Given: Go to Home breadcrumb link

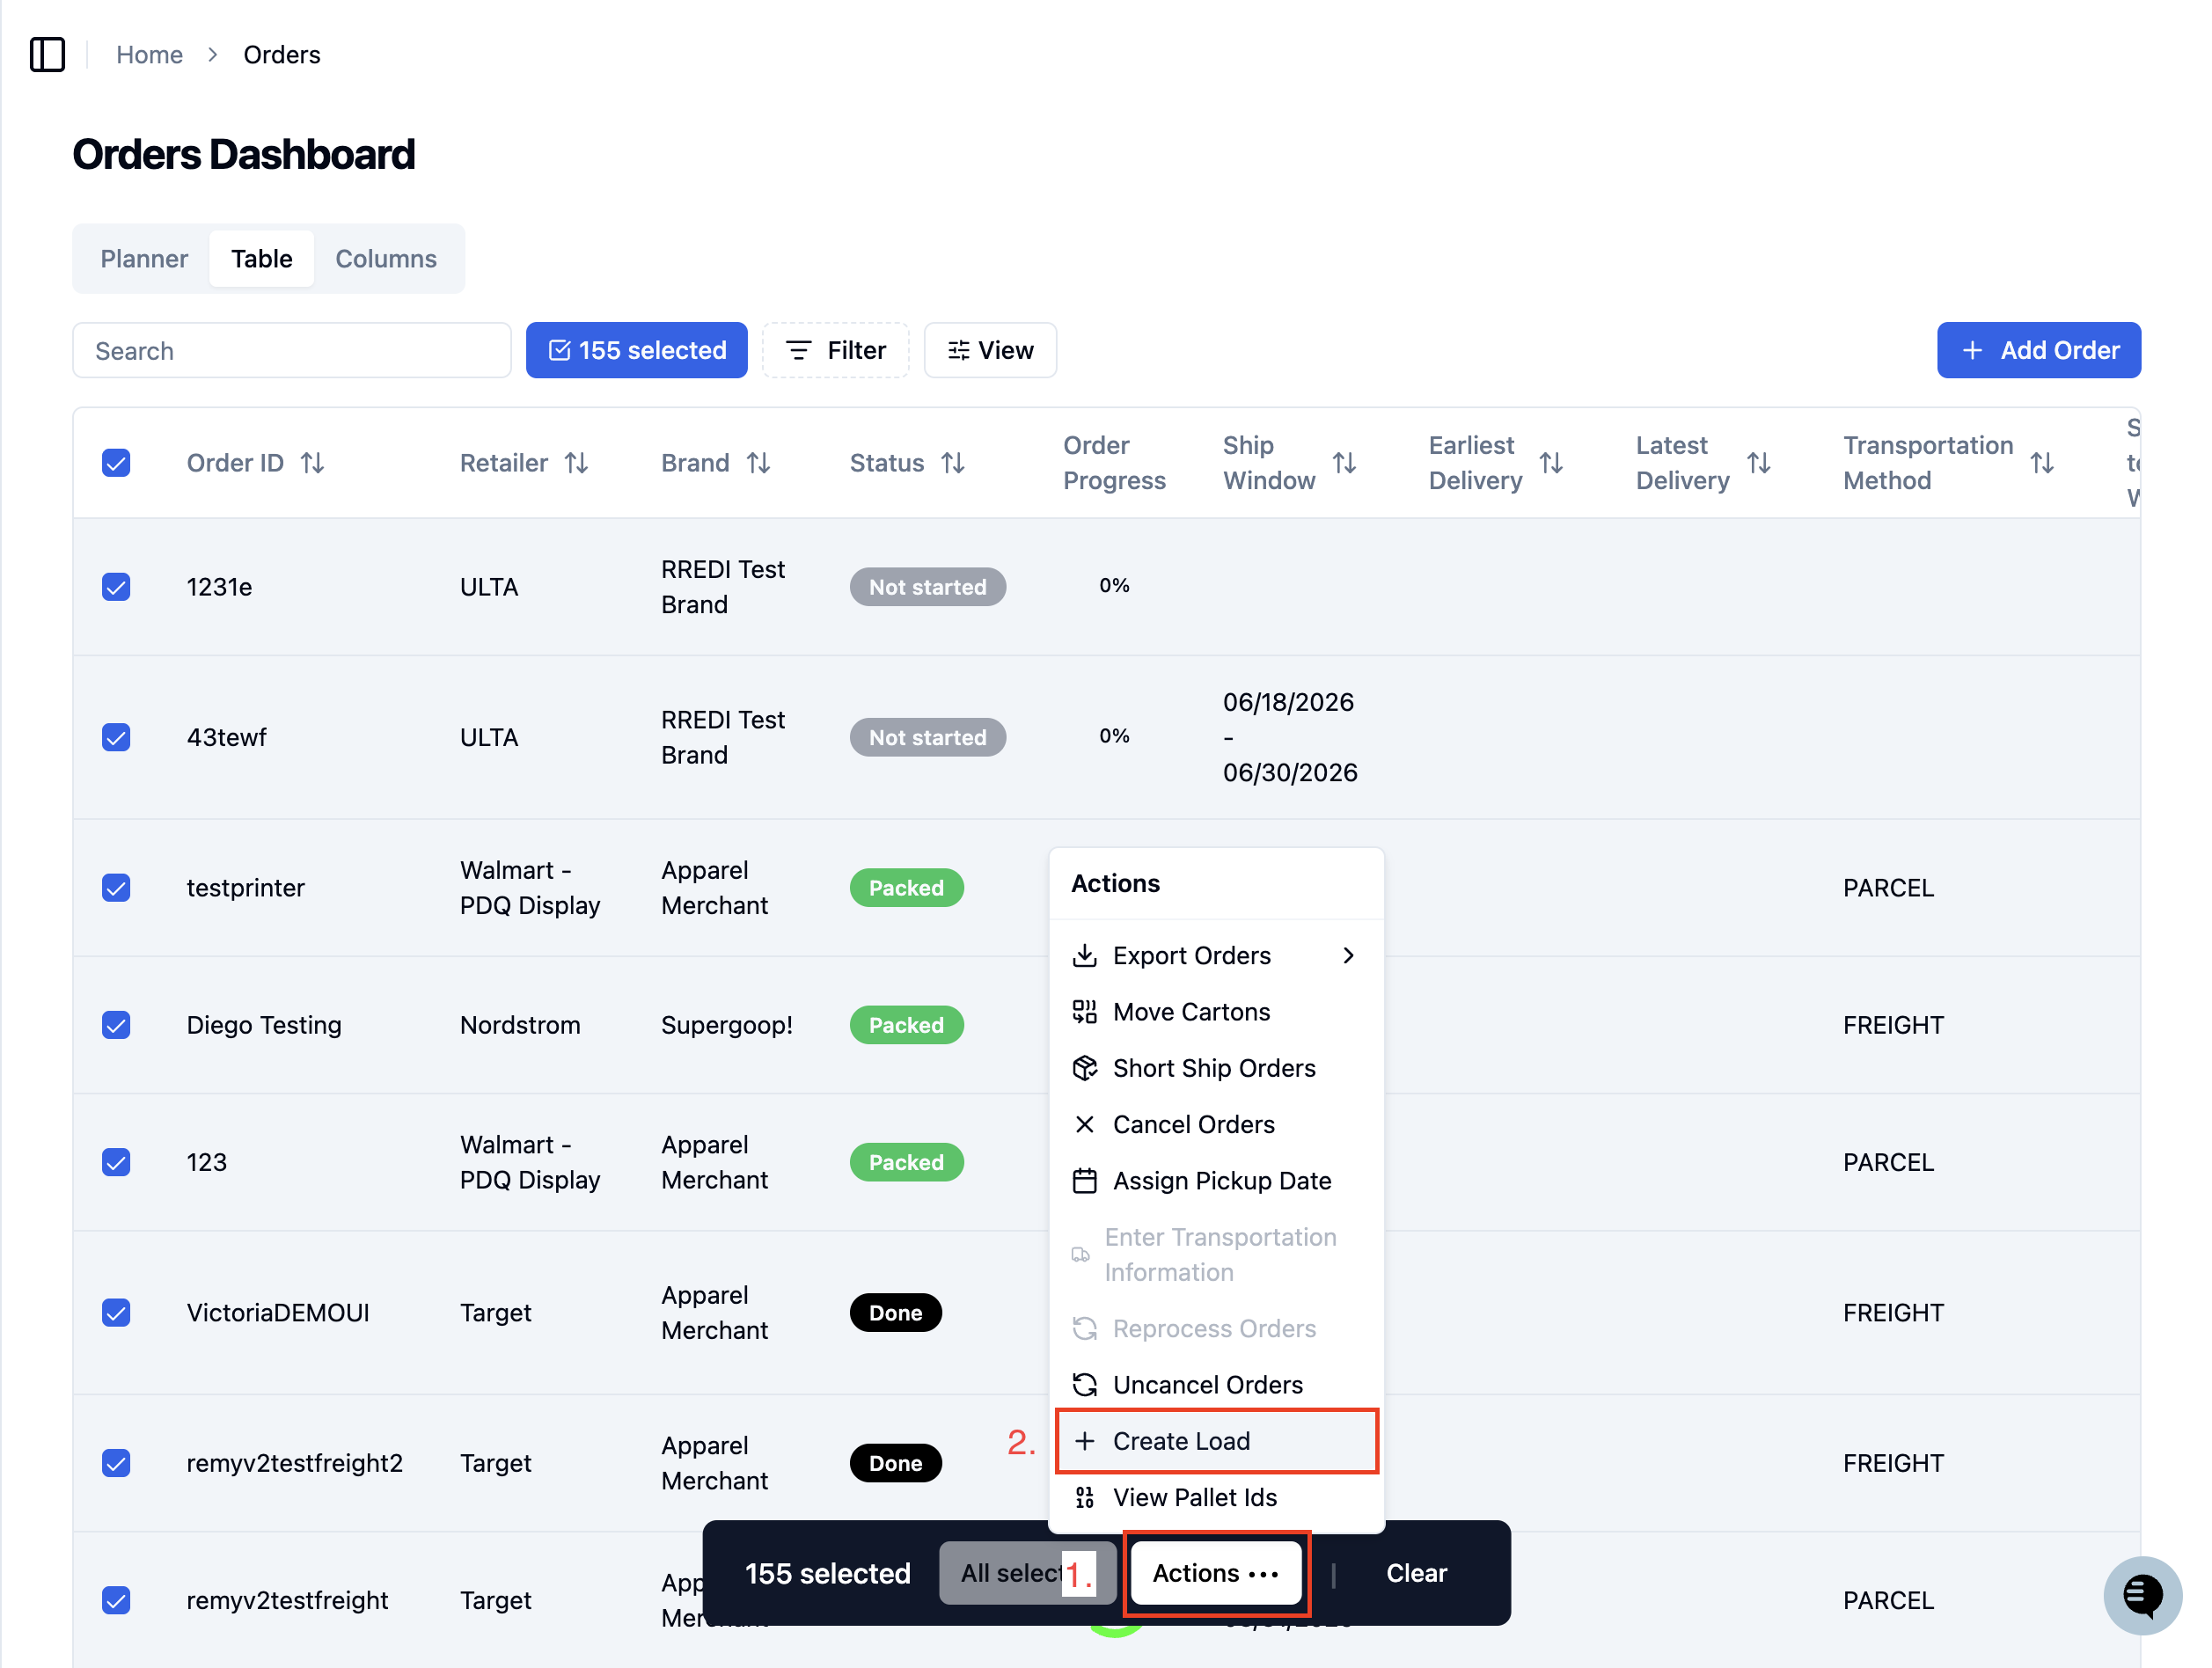Looking at the screenshot, I should pyautogui.click(x=150, y=54).
